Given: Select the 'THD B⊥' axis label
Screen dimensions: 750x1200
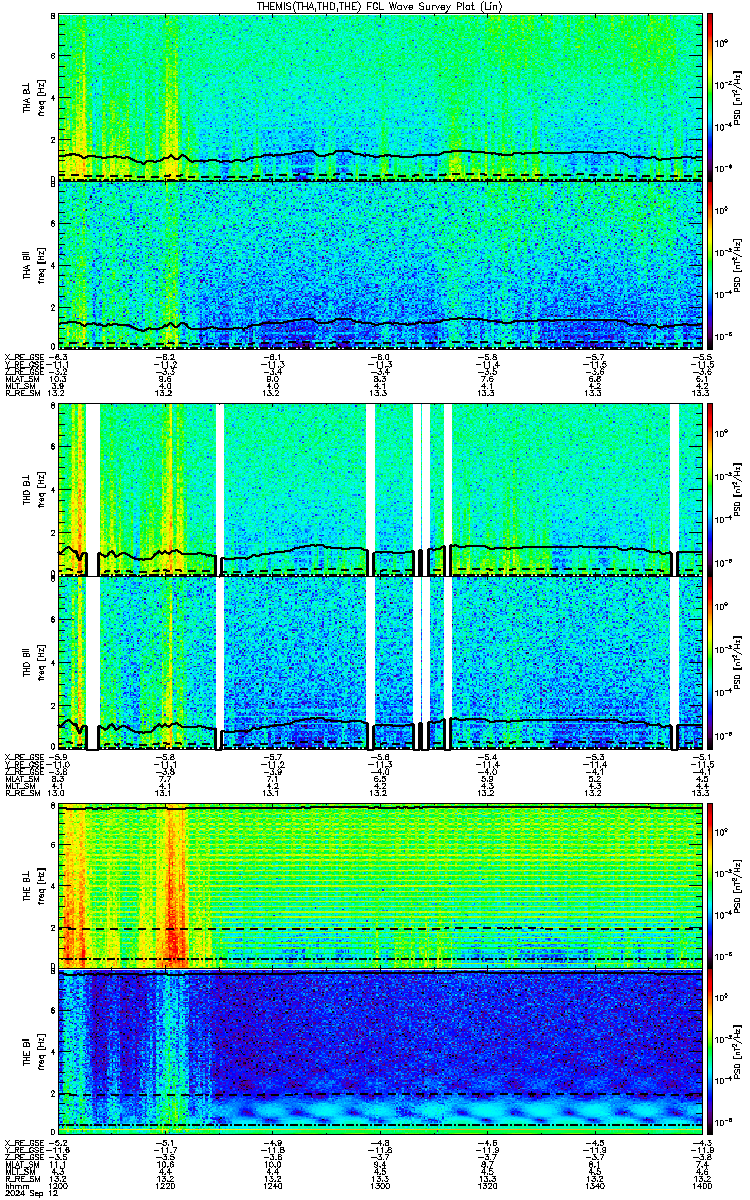Looking at the screenshot, I should click(x=29, y=491).
